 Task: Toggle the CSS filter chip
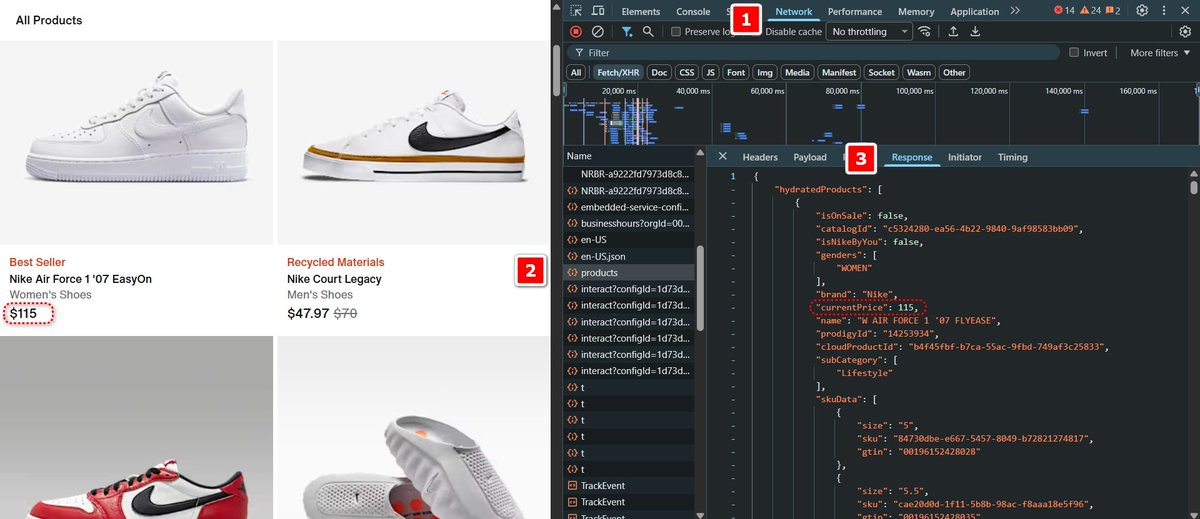coord(687,72)
